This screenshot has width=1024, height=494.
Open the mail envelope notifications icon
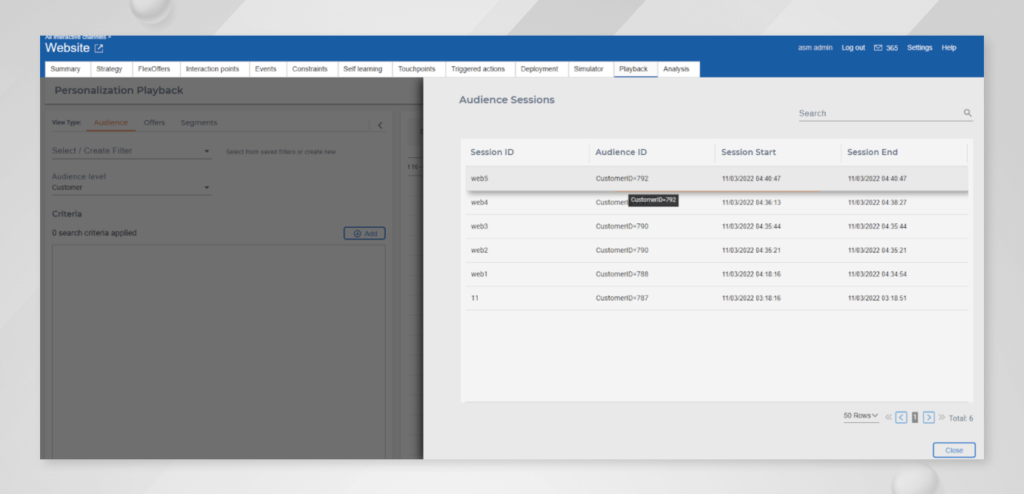pos(878,48)
